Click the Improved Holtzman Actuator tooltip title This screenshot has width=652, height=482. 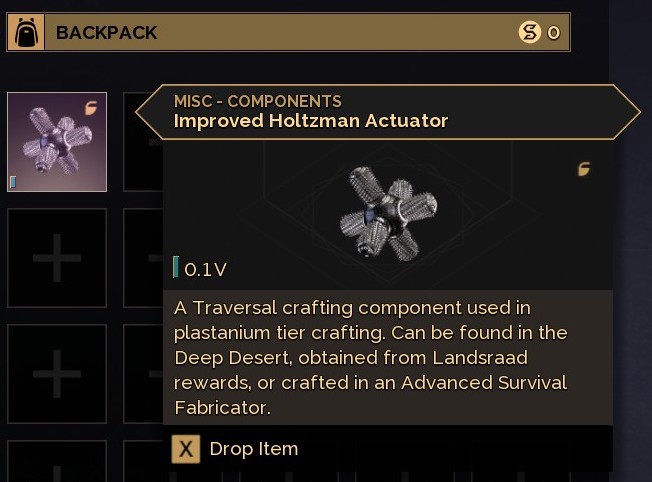tap(310, 121)
